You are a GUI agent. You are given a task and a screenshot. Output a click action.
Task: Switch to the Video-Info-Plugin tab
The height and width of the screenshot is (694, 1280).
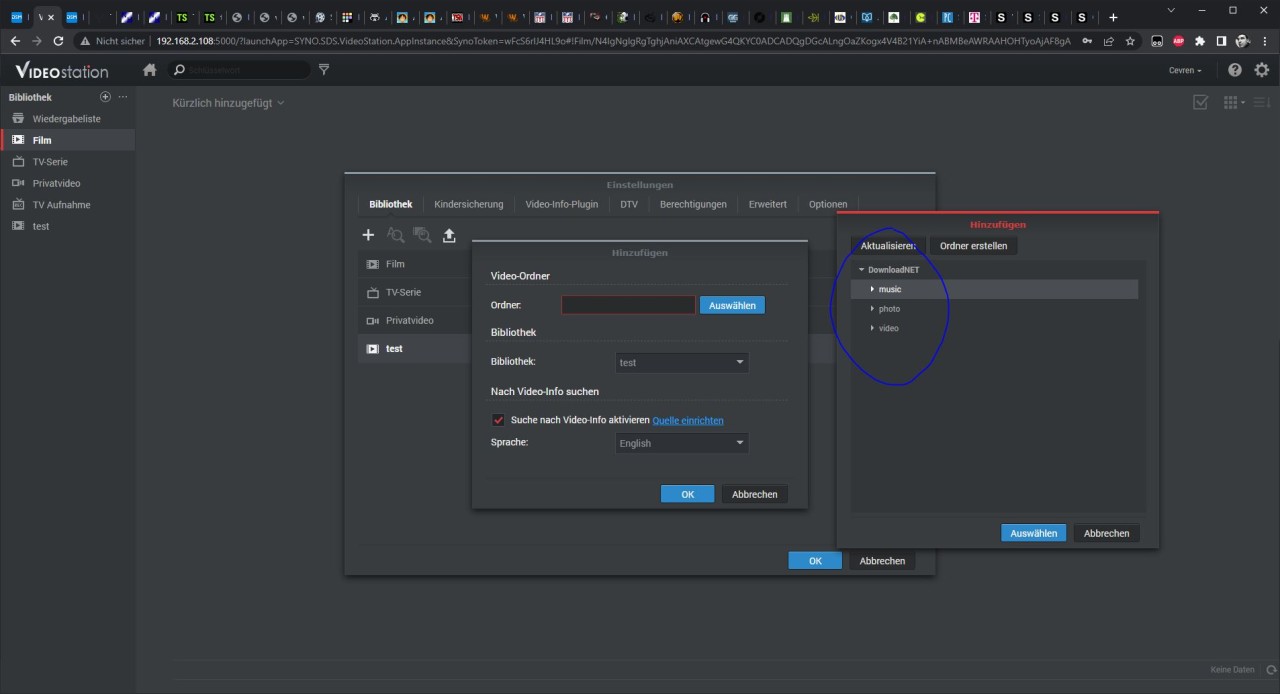click(561, 204)
